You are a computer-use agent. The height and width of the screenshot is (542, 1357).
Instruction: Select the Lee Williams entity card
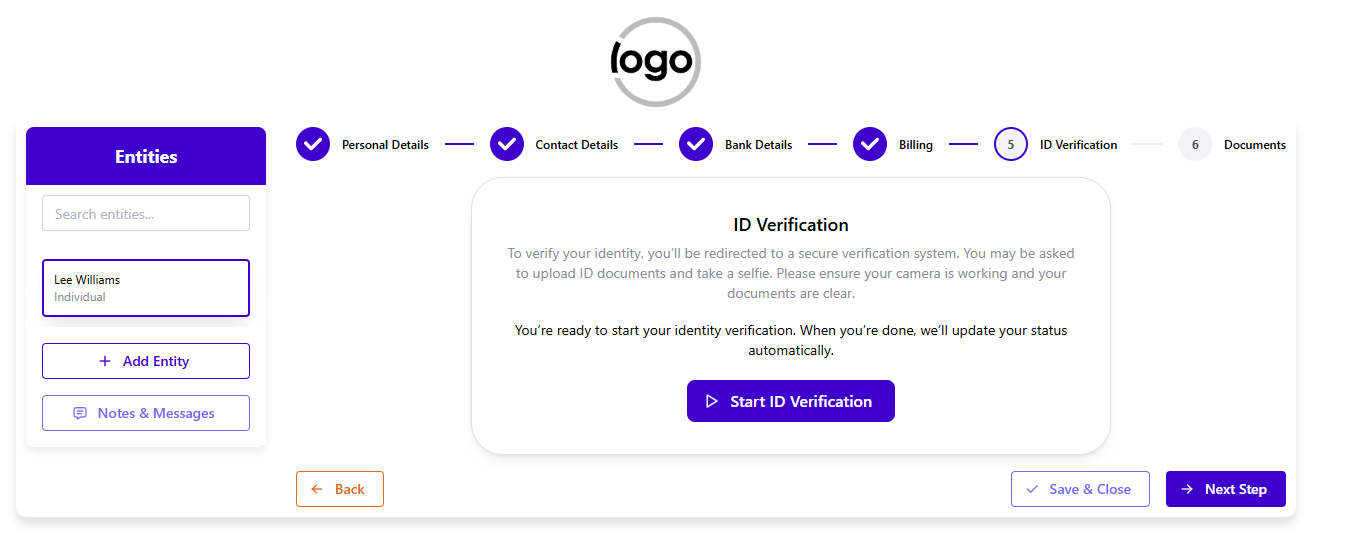[146, 288]
